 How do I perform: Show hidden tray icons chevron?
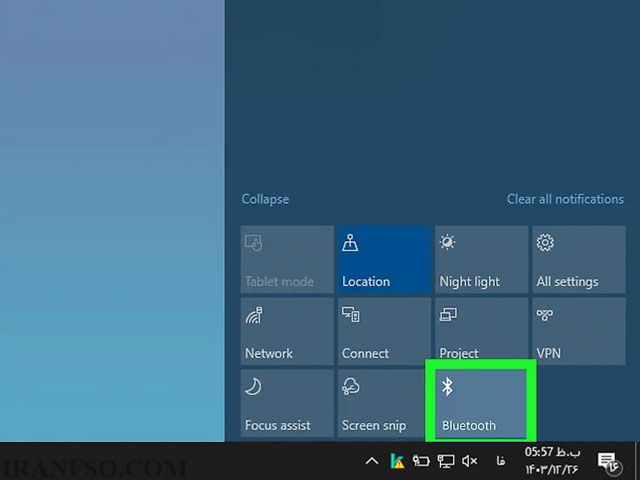(371, 461)
